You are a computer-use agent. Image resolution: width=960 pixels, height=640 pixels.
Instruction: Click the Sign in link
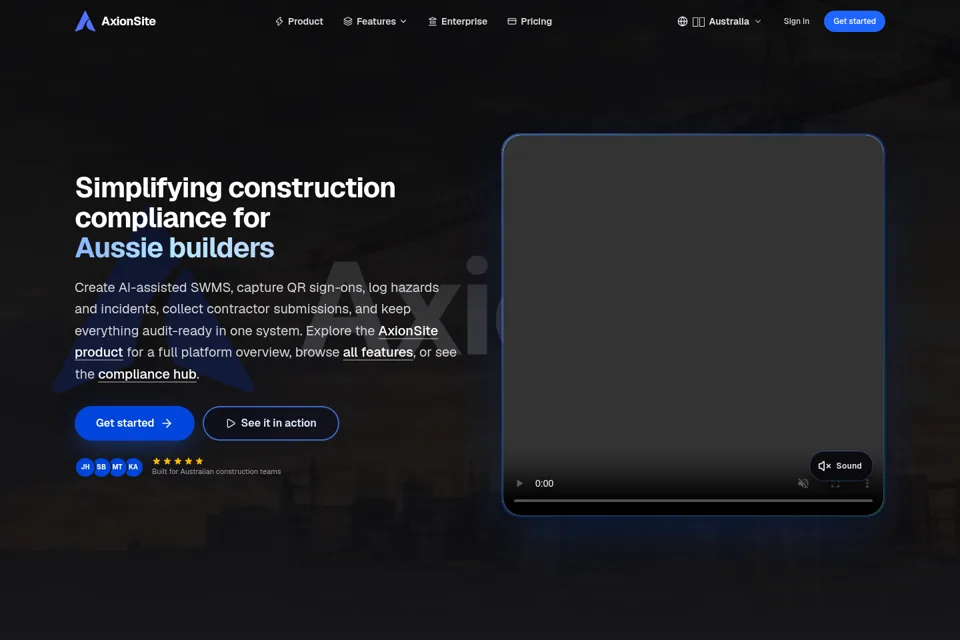[x=796, y=21]
